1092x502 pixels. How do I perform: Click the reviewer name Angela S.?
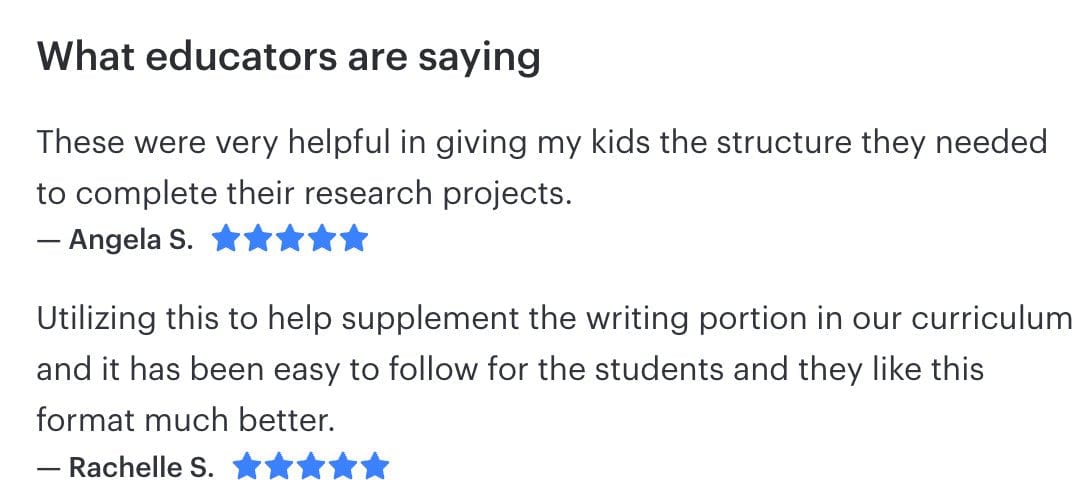pos(131,241)
